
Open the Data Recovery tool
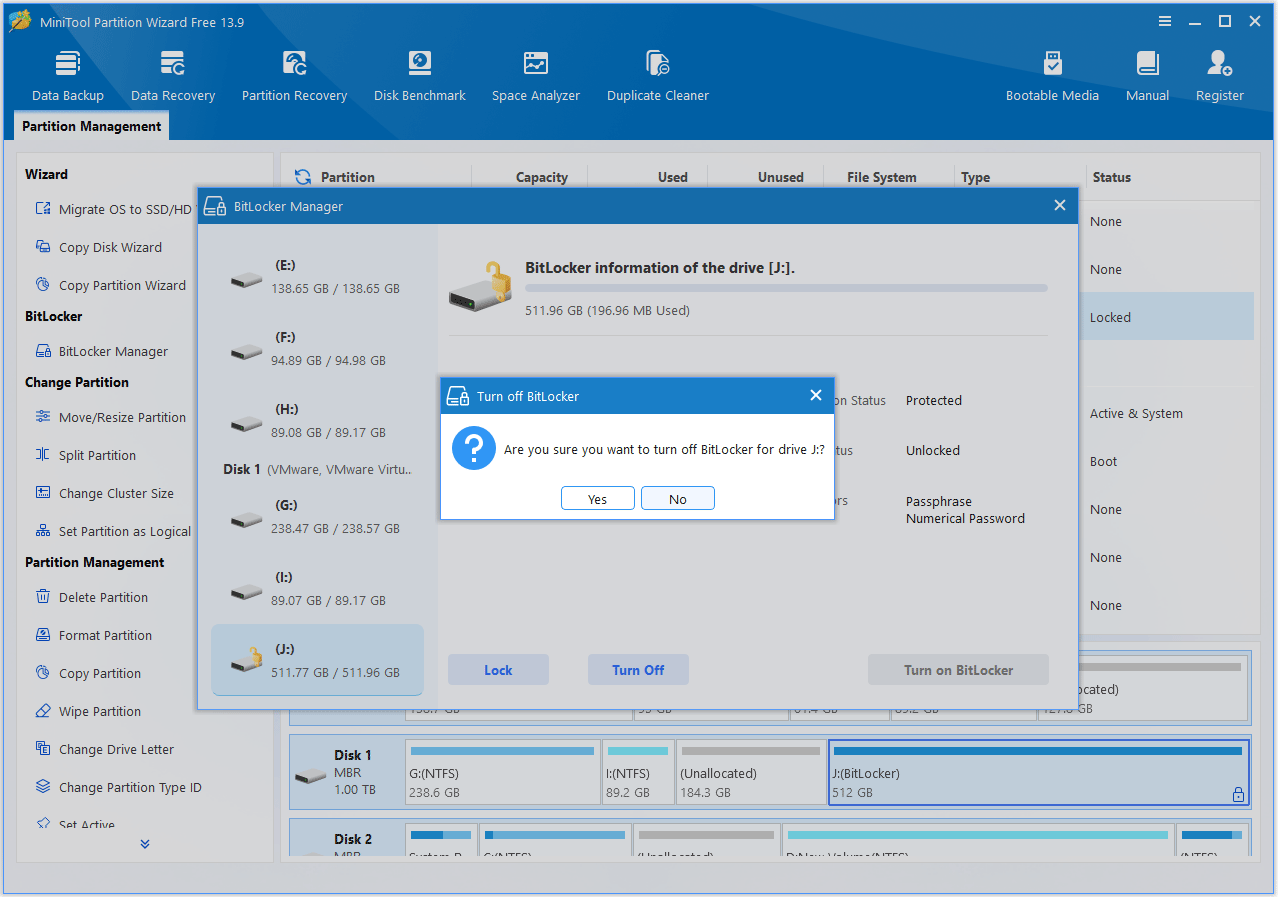click(173, 76)
